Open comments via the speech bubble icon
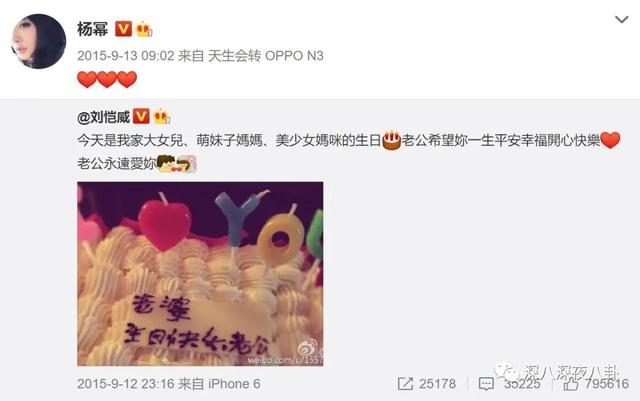This screenshot has height=401, width=640. point(486,384)
